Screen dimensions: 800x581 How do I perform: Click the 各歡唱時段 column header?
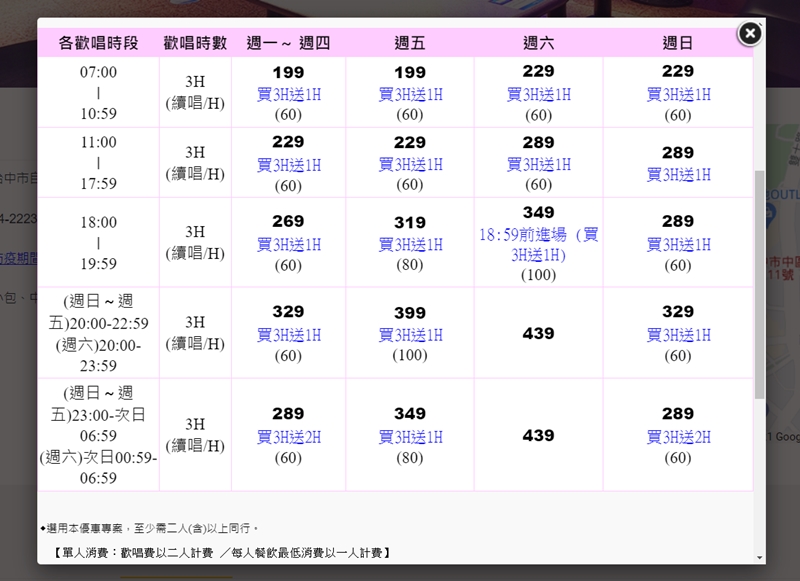pyautogui.click(x=98, y=43)
